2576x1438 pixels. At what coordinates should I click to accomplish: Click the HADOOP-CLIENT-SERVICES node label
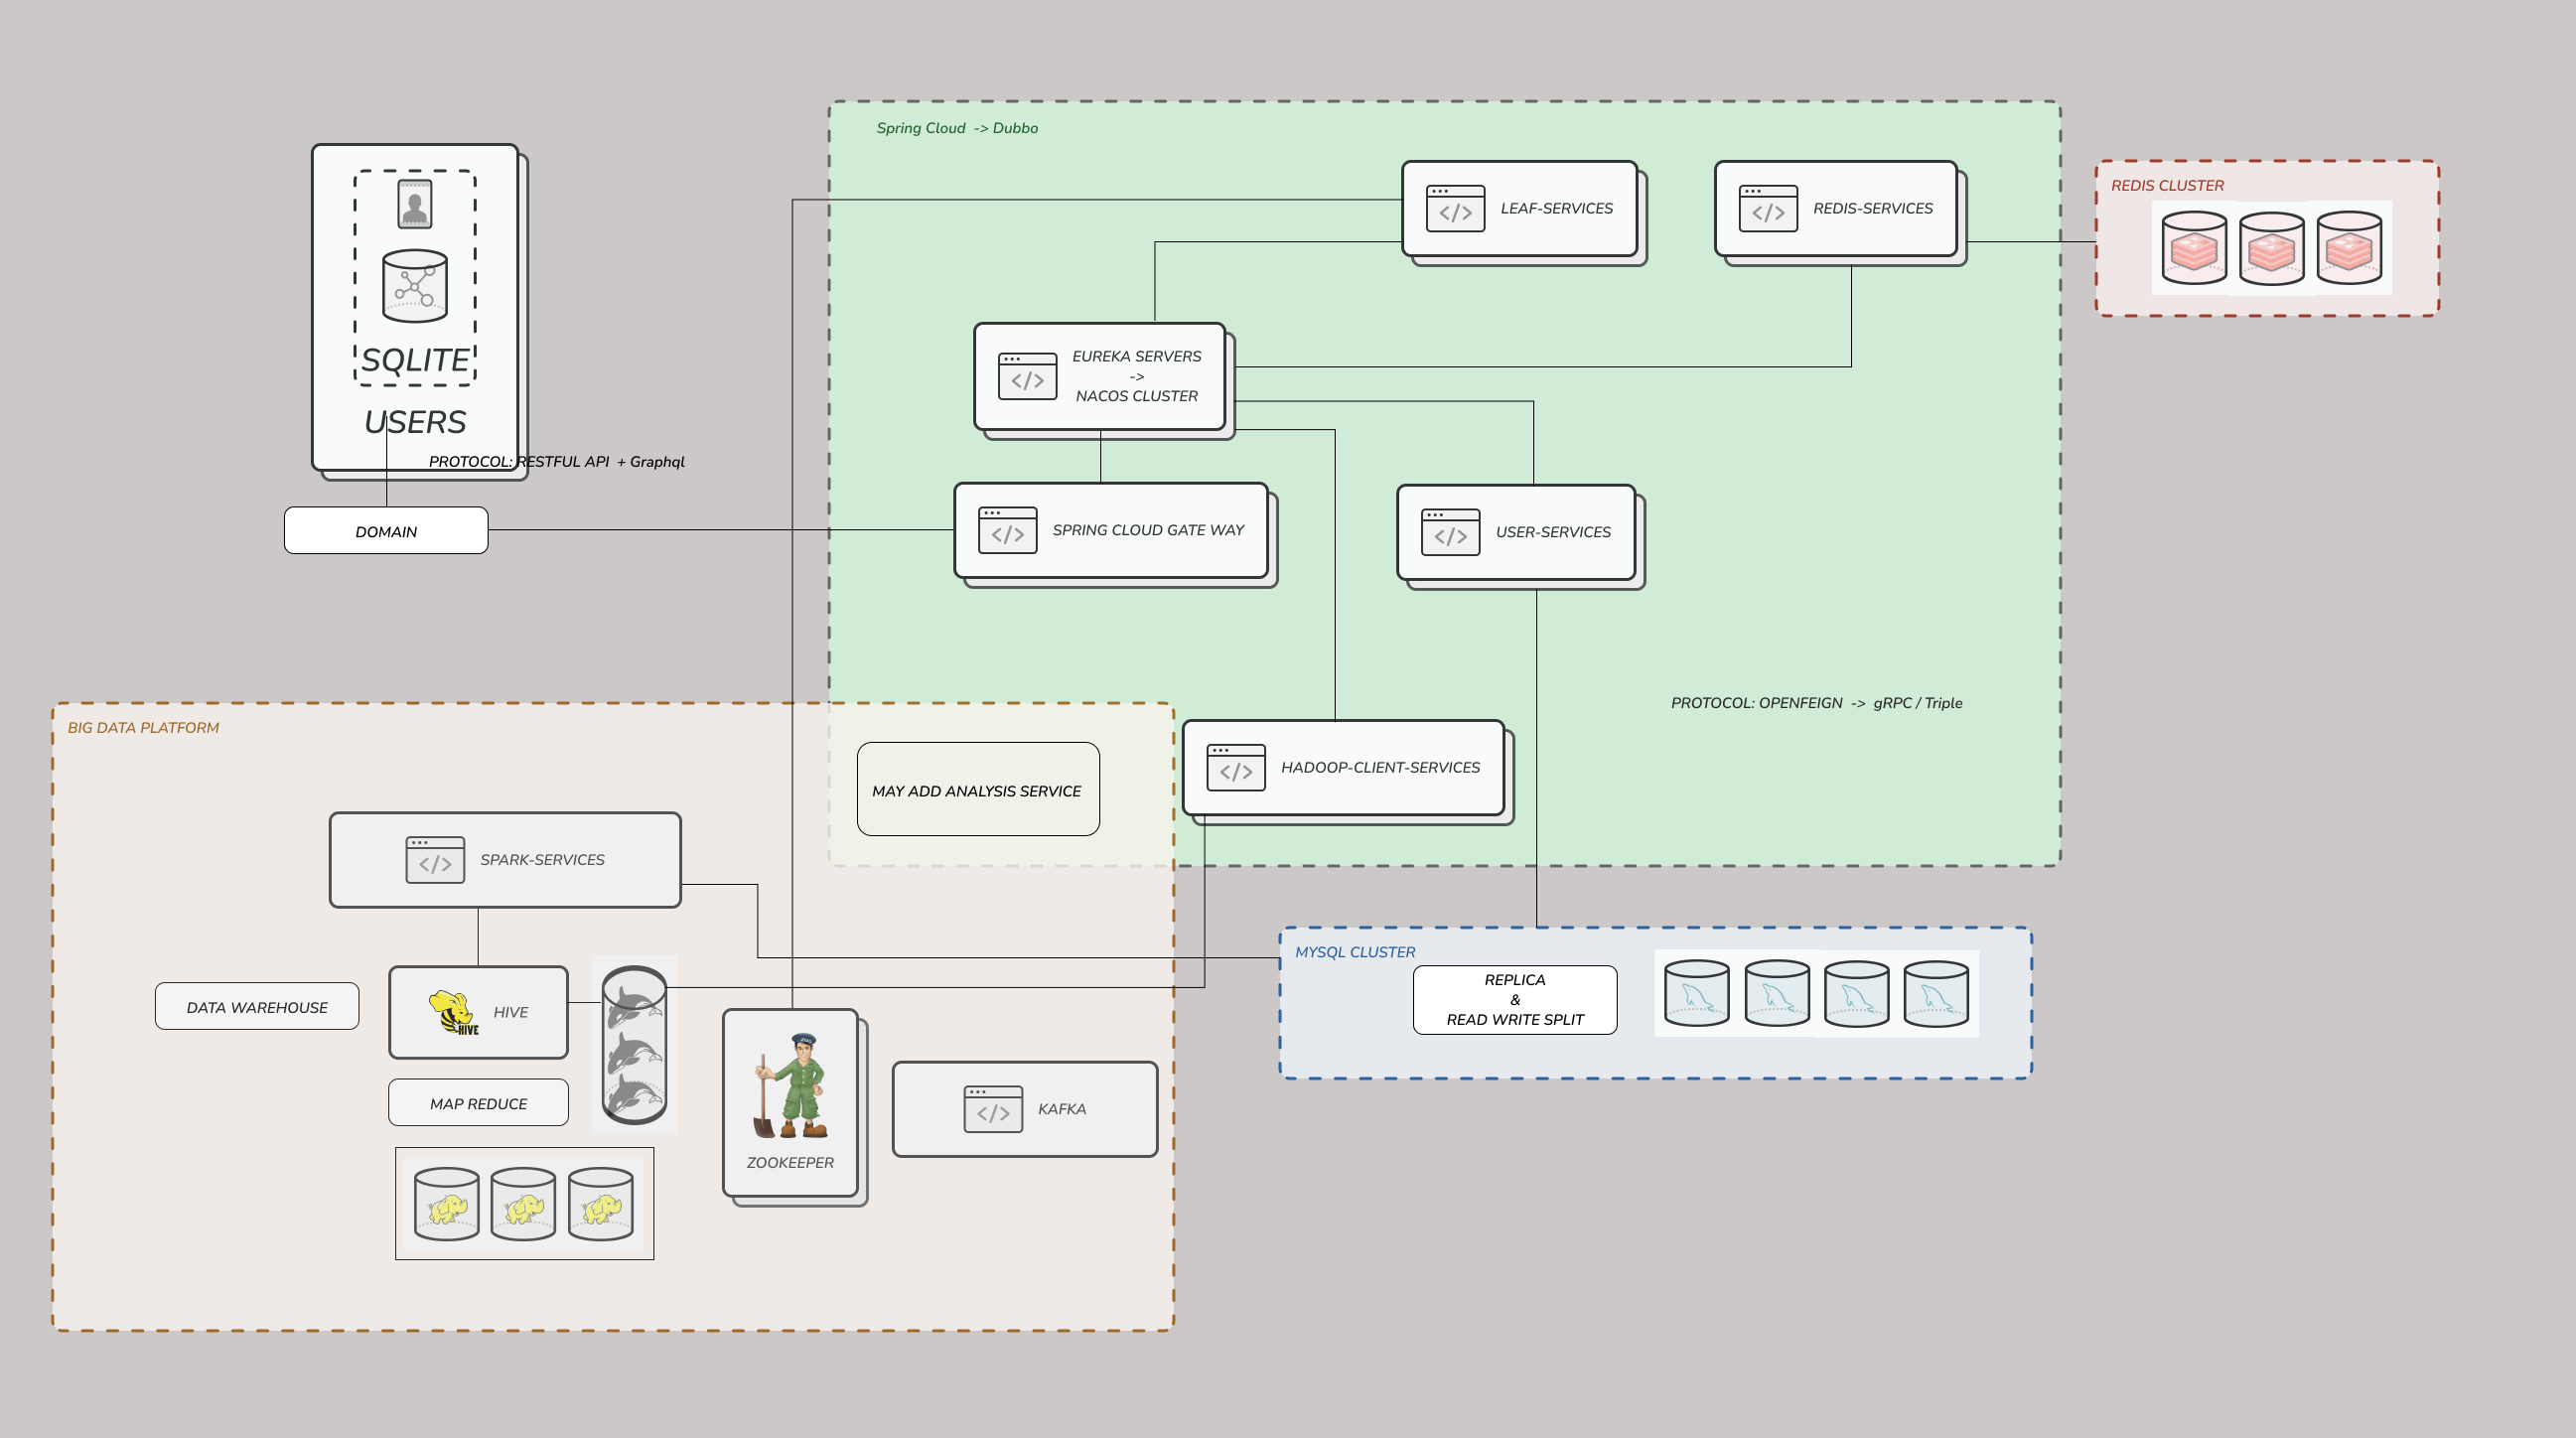coord(1379,767)
